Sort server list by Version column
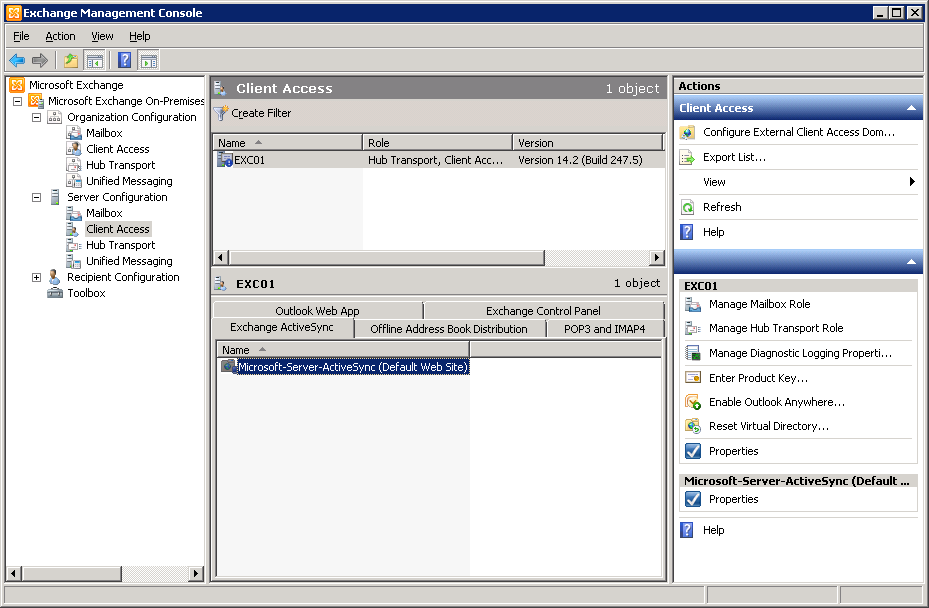The height and width of the screenshot is (608, 929). (588, 143)
